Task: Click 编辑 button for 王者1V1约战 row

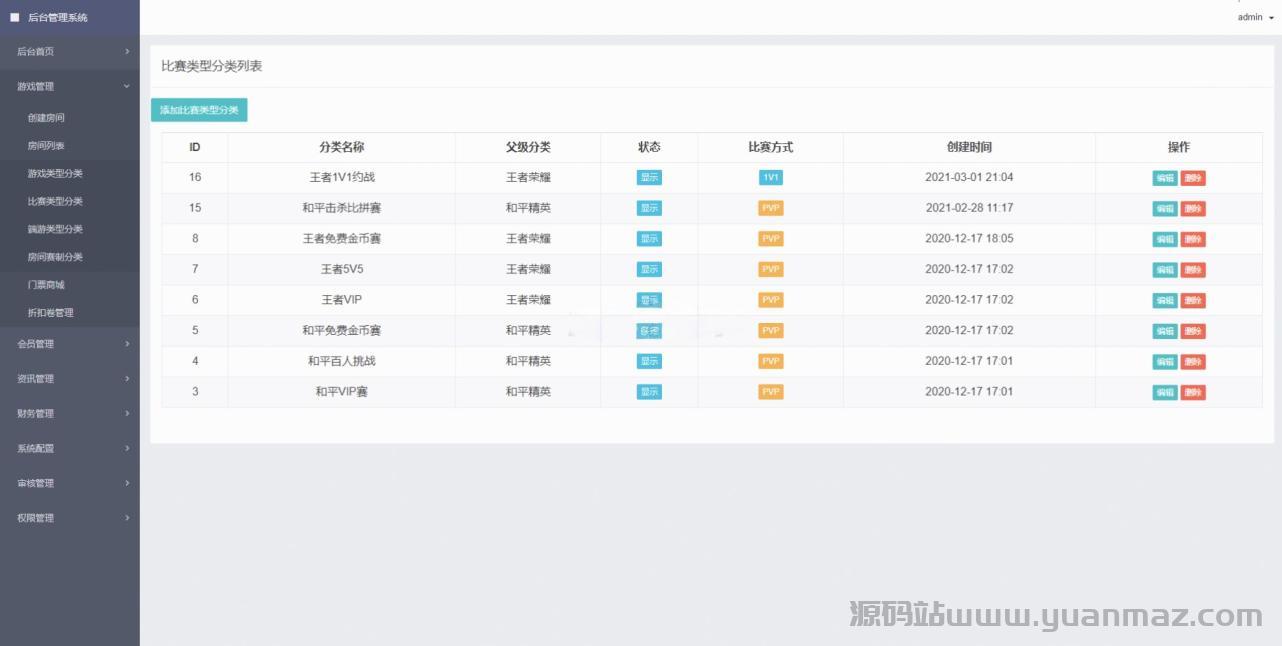Action: click(x=1164, y=178)
